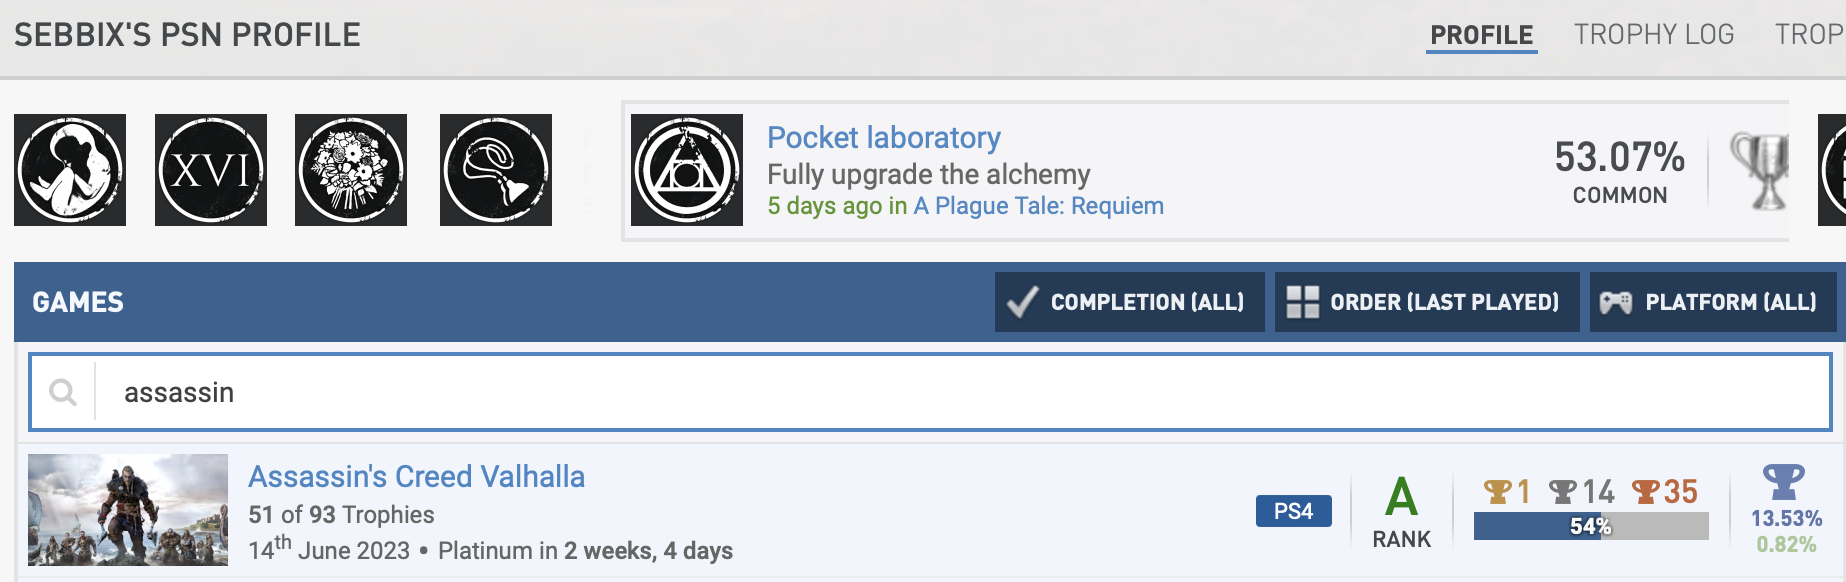The width and height of the screenshot is (1846, 582).
Task: Open the Completion (All) filter dropdown
Action: tap(1129, 302)
